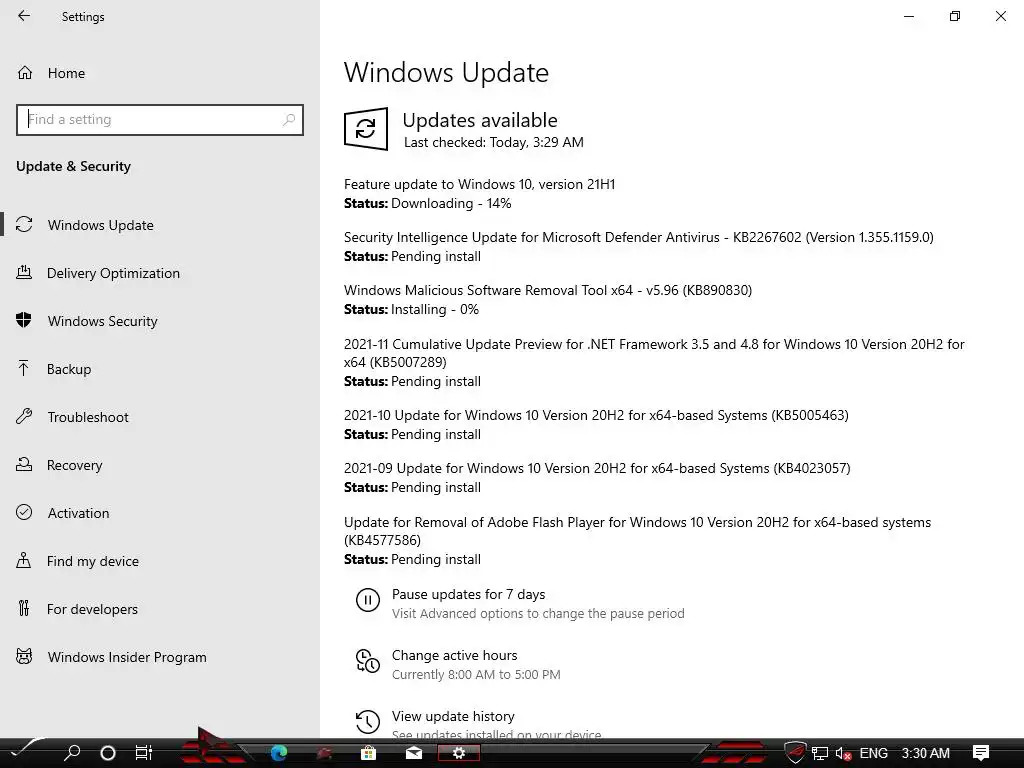Click the 'Downloading - 14%' status
Viewport: 1024px width, 768px height.
451,203
